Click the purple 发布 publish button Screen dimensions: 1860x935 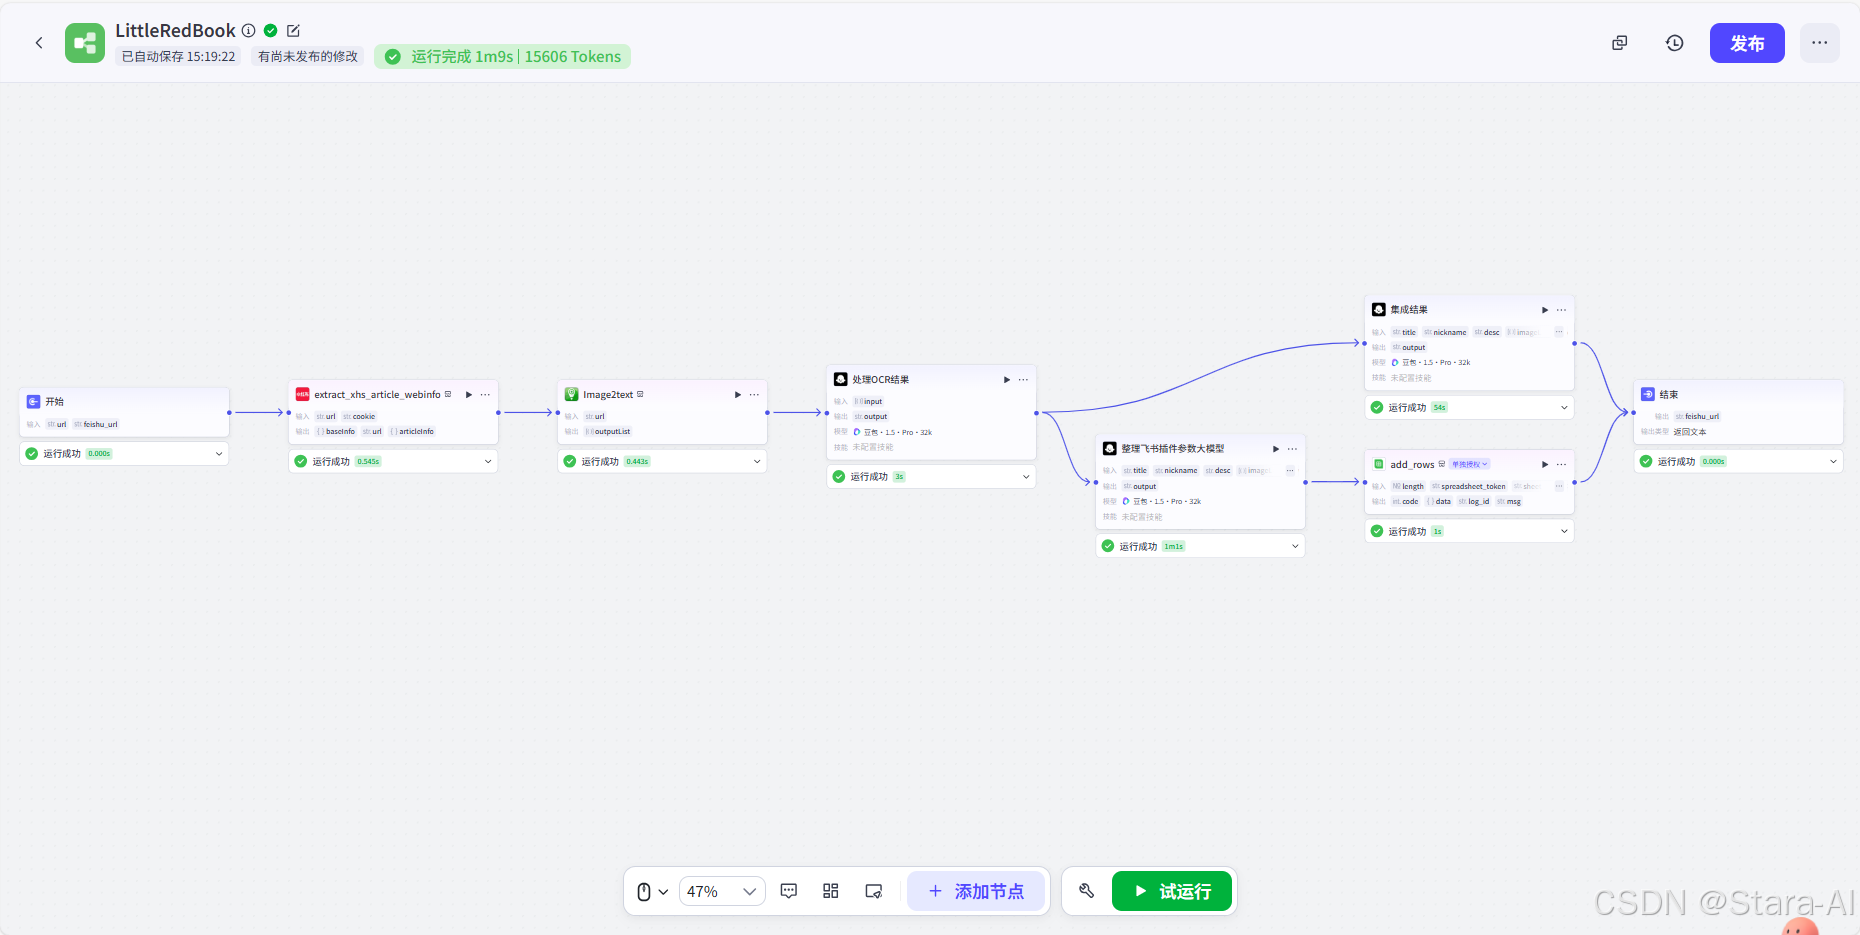coord(1747,43)
